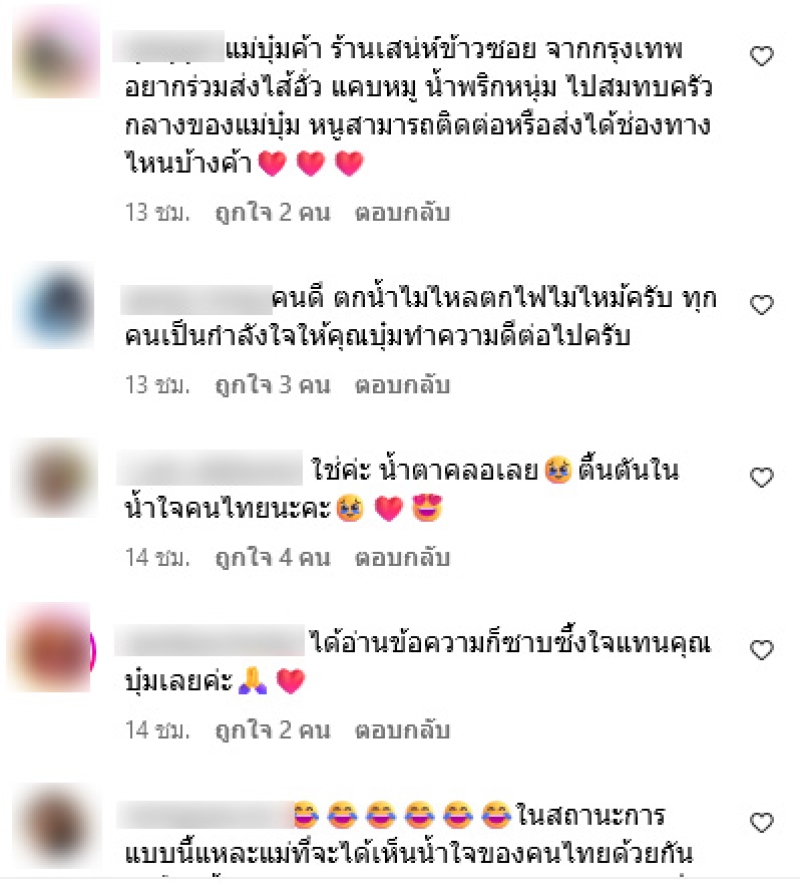Image resolution: width=800 pixels, height=887 pixels.
Task: Open third commenter's profile avatar
Action: pyautogui.click(x=54, y=478)
